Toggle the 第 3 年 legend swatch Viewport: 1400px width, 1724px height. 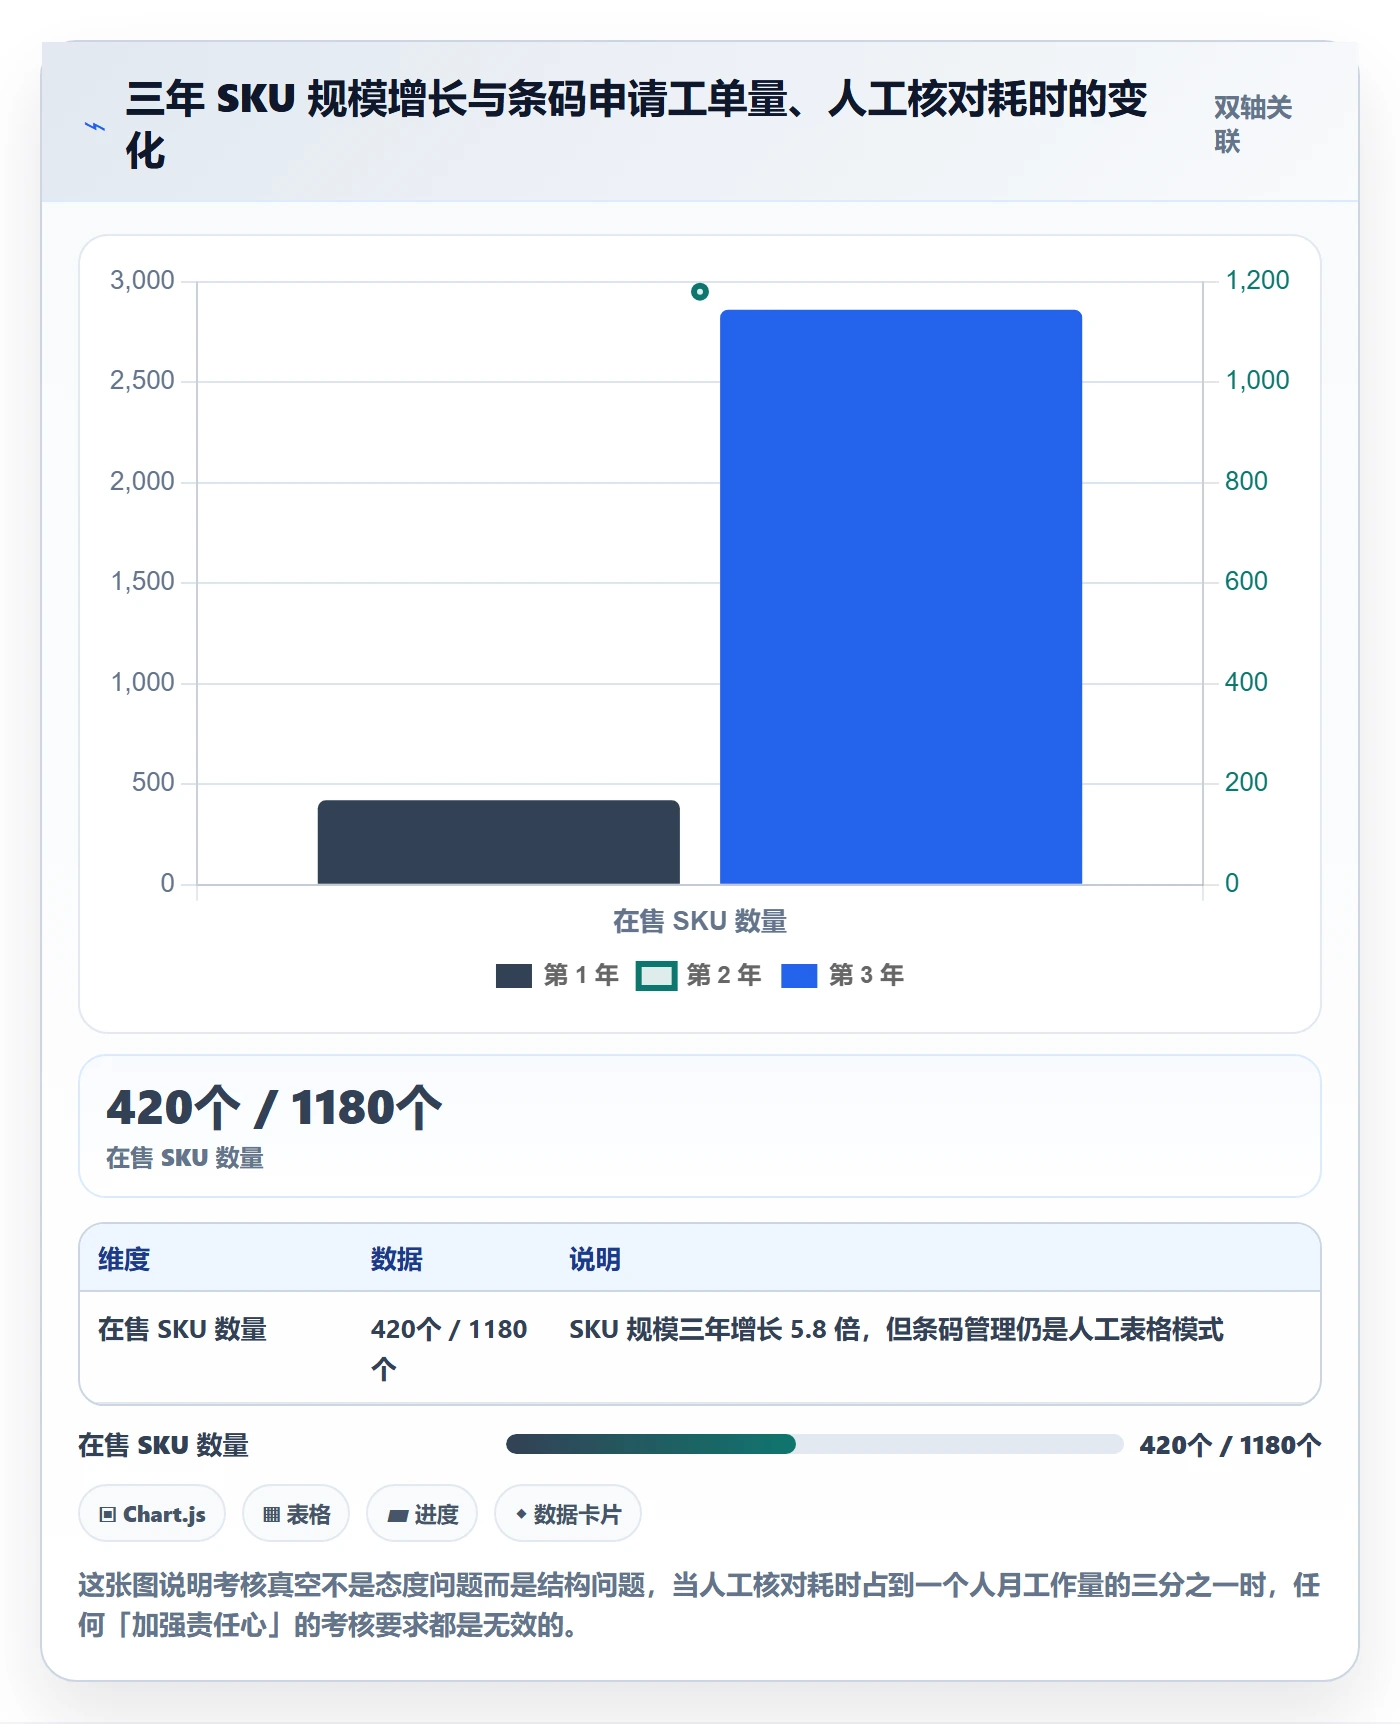(x=799, y=975)
